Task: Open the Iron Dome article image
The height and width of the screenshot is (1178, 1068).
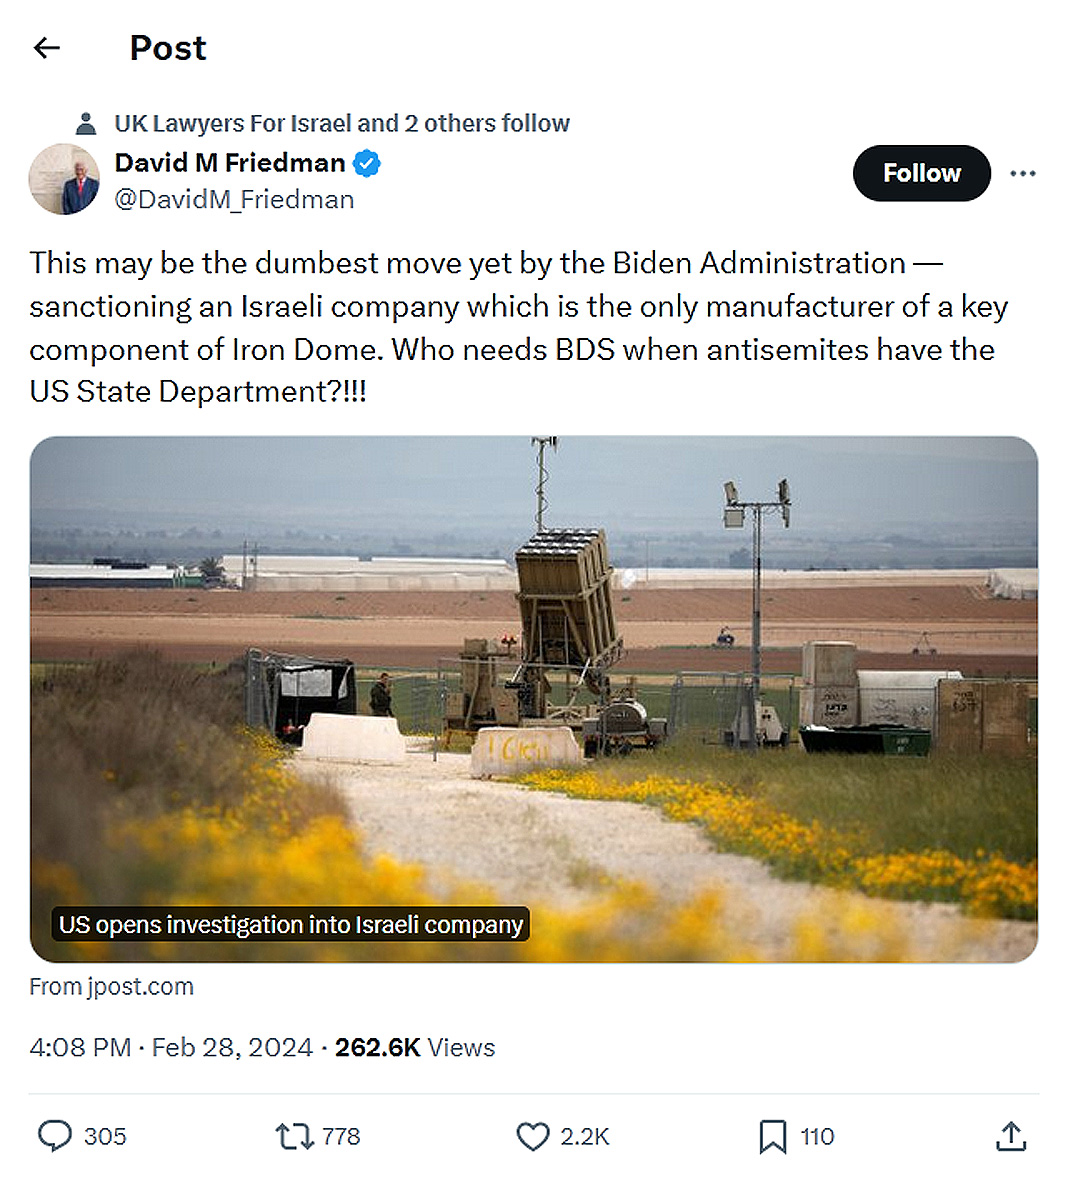Action: tap(533, 650)
